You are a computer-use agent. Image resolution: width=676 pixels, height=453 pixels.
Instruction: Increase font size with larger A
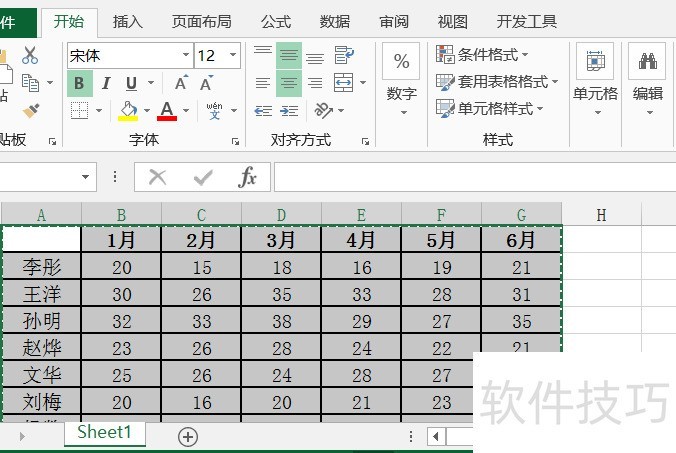pos(181,83)
